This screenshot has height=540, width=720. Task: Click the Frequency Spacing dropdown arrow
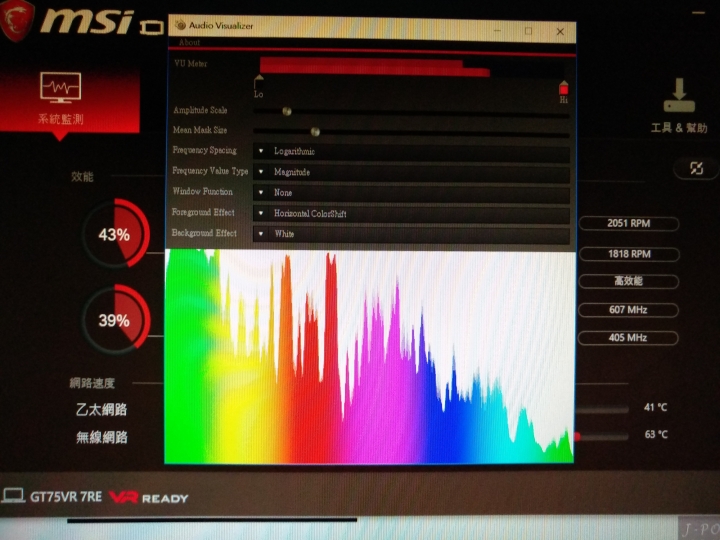point(261,151)
